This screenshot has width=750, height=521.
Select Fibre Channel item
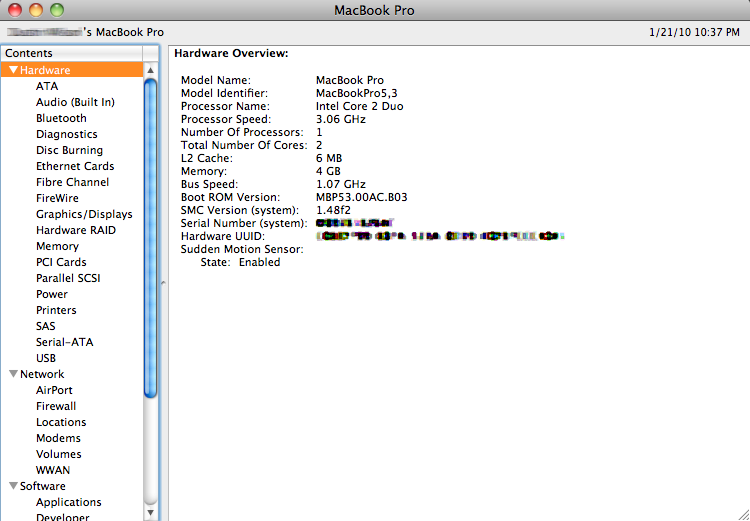(x=72, y=182)
